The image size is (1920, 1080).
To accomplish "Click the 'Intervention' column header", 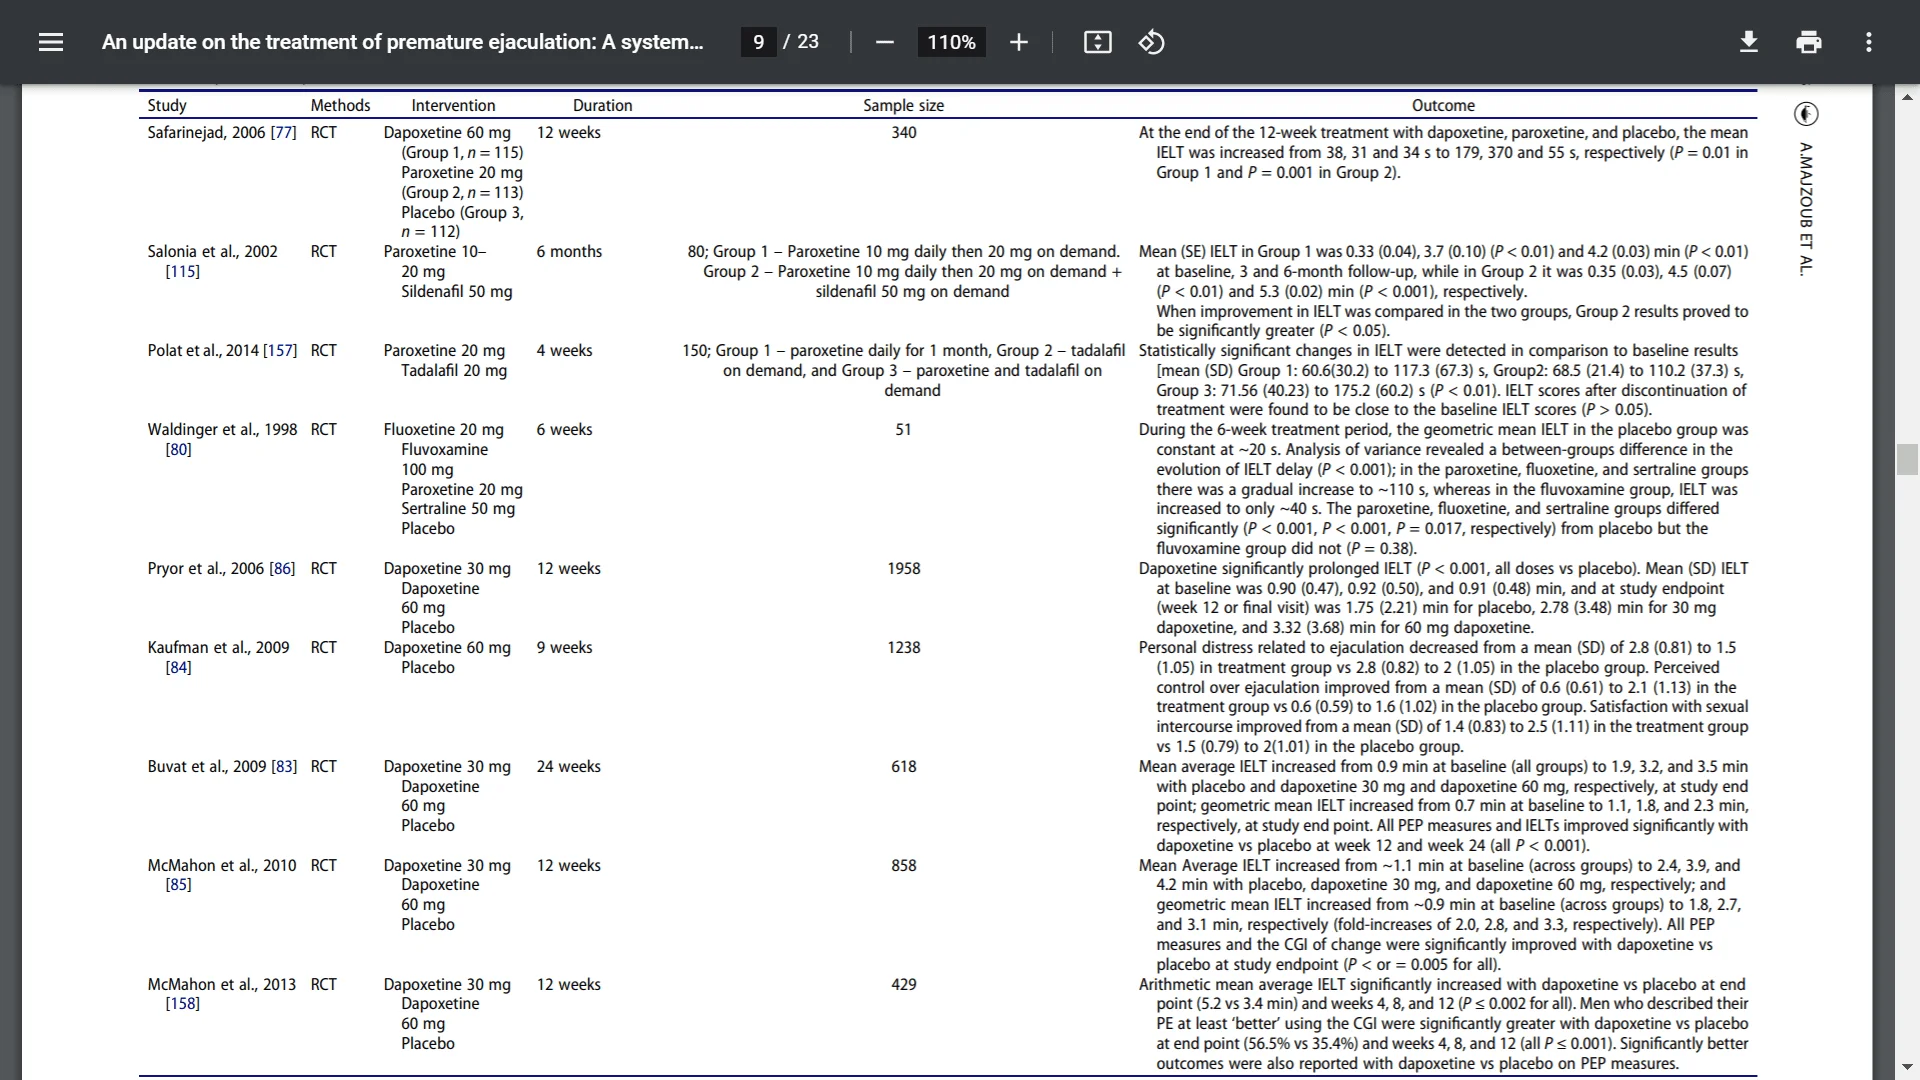I will pos(453,106).
